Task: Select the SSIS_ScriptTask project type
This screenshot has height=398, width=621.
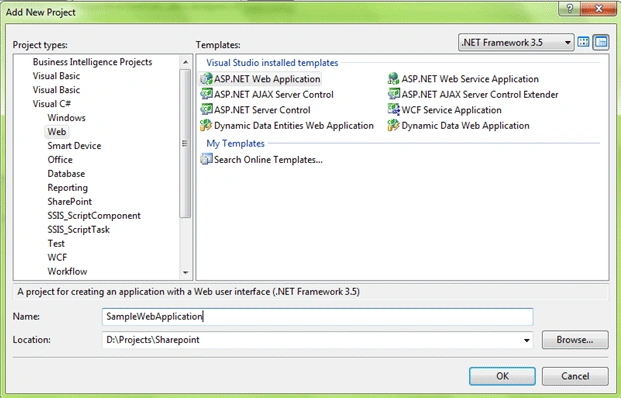Action: click(78, 230)
